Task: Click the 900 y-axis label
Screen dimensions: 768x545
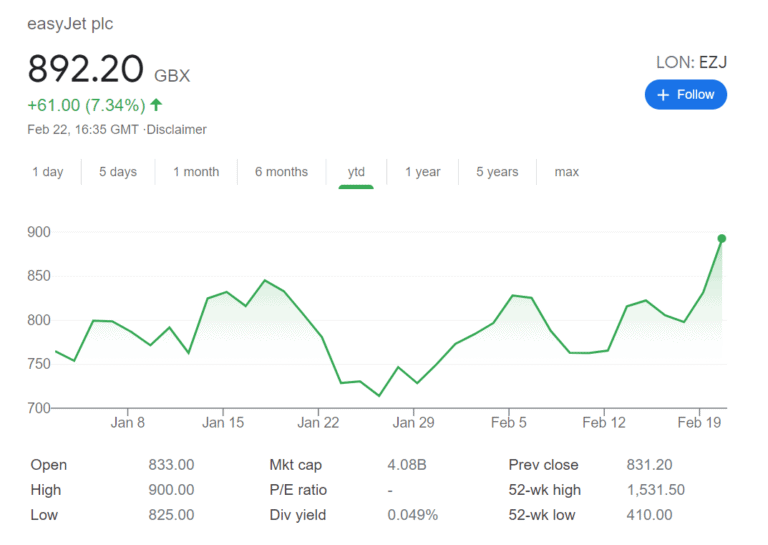Action: pos(39,232)
